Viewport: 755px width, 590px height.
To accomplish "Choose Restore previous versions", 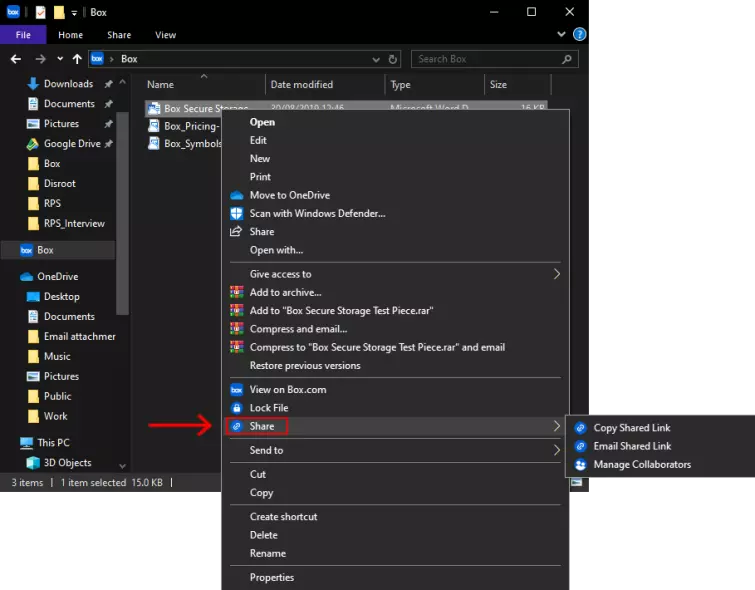I will (x=305, y=366).
